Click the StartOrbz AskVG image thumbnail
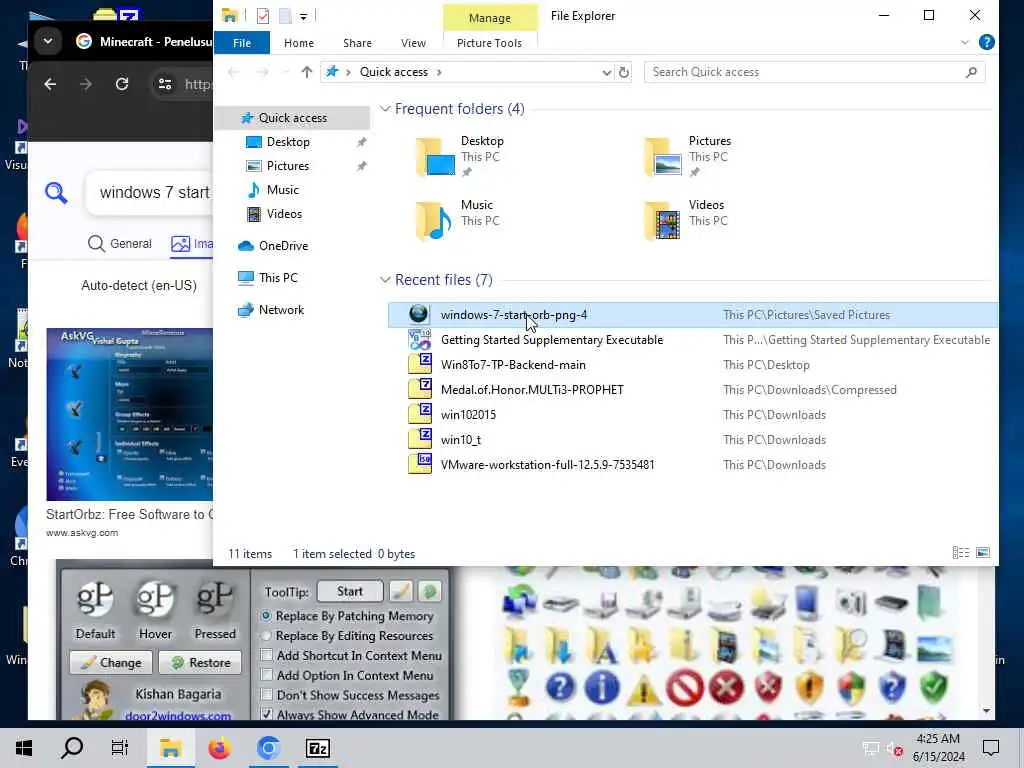The image size is (1024, 768). click(129, 414)
